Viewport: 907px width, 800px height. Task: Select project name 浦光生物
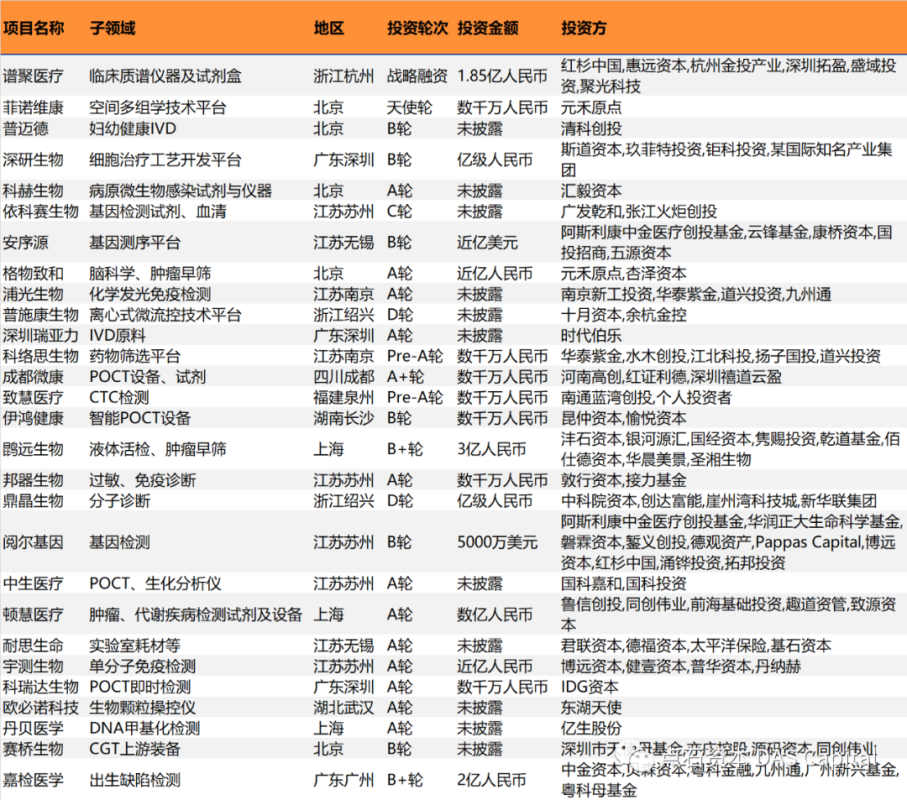[33, 294]
